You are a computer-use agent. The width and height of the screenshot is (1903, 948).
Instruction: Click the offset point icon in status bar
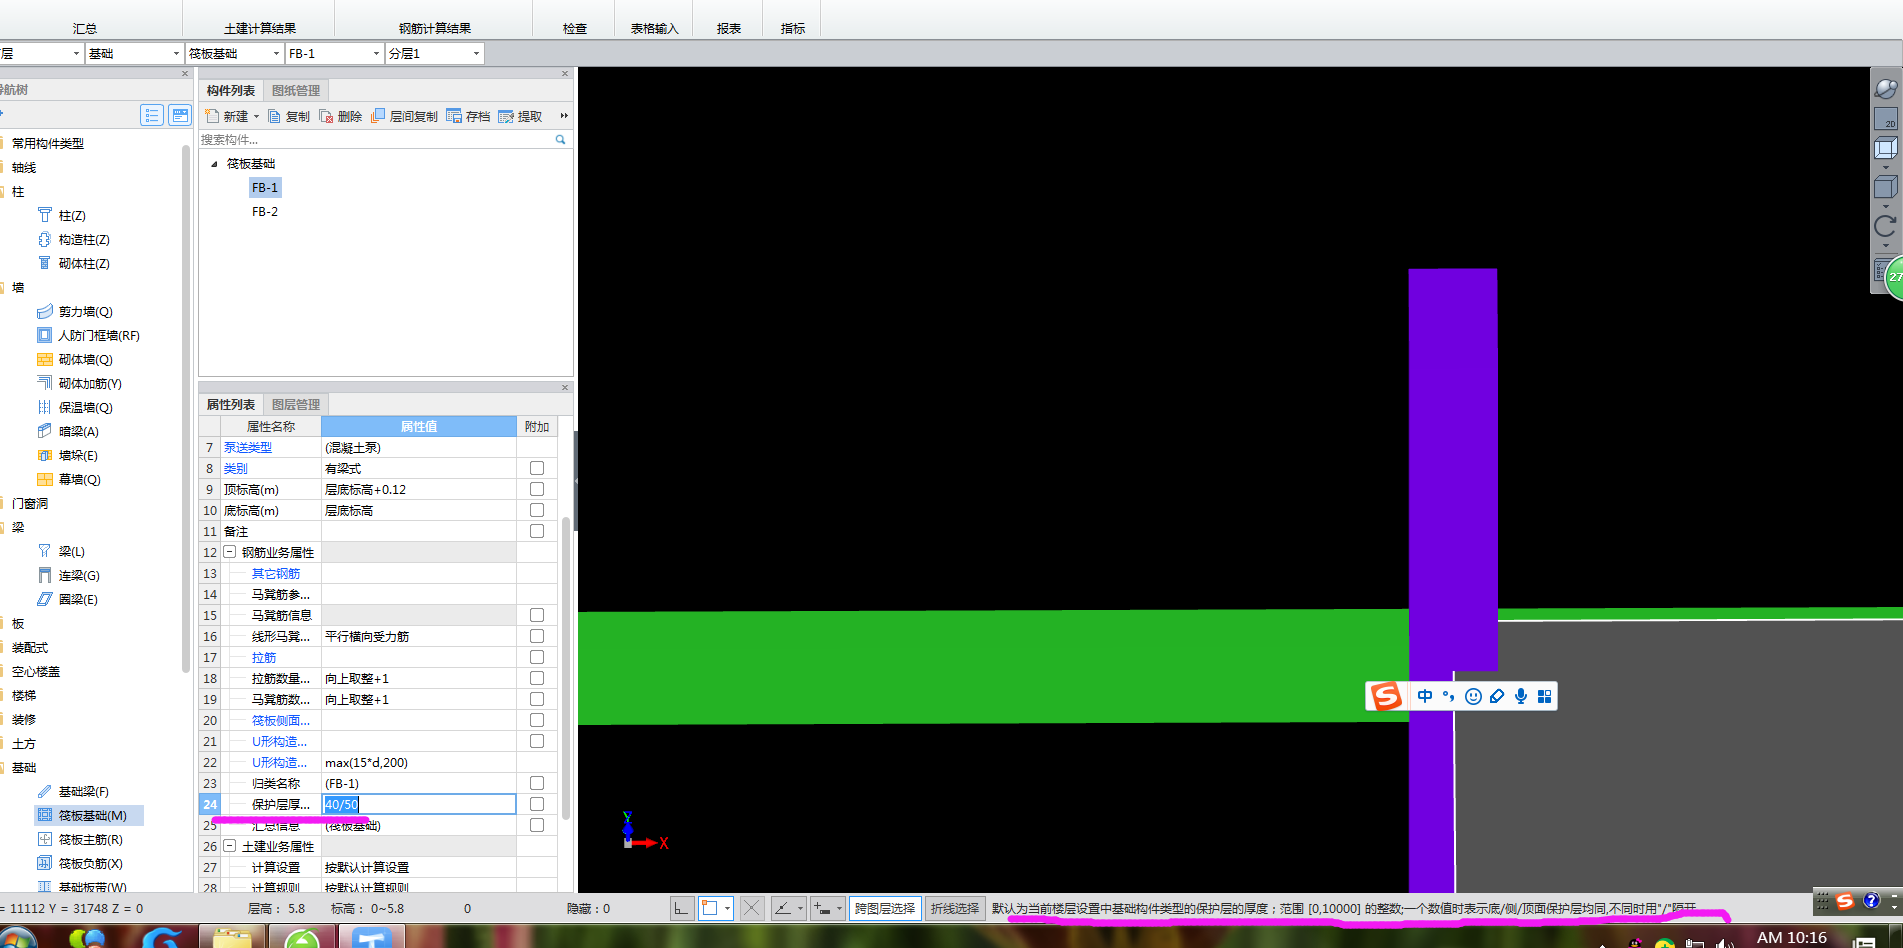822,908
